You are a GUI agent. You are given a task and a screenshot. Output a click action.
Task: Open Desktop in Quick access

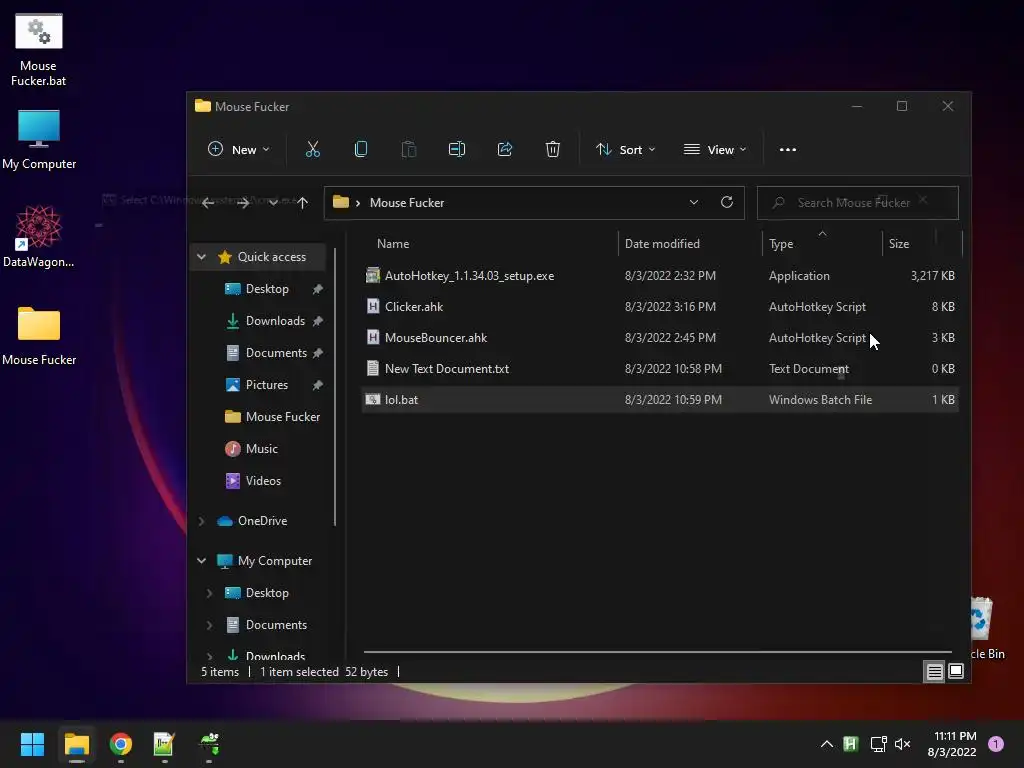pos(266,289)
